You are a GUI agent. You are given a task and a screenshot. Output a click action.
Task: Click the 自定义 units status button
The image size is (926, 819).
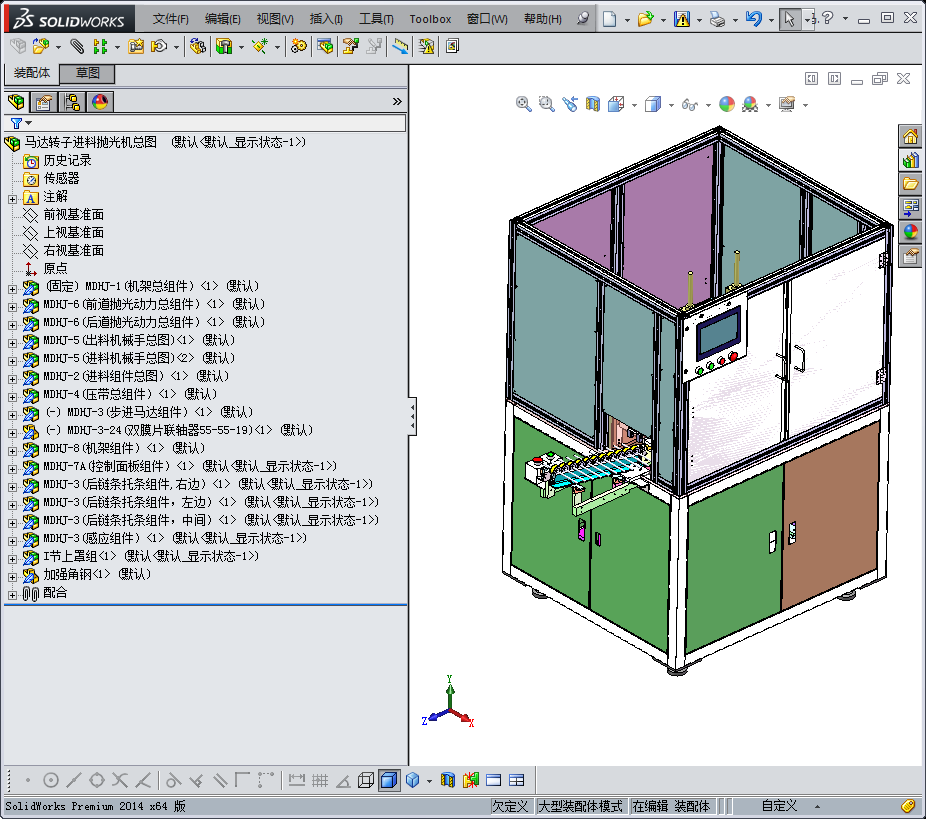[x=779, y=806]
